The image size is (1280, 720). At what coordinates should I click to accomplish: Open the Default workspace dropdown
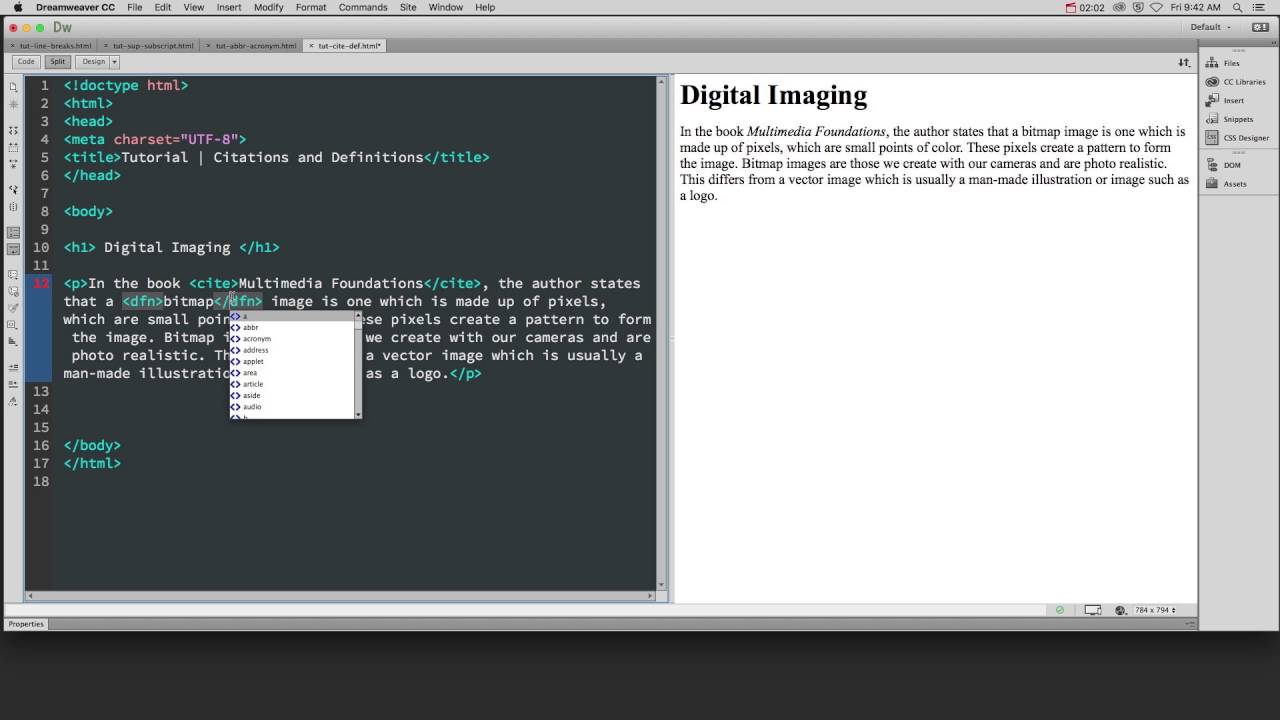pos(1211,27)
